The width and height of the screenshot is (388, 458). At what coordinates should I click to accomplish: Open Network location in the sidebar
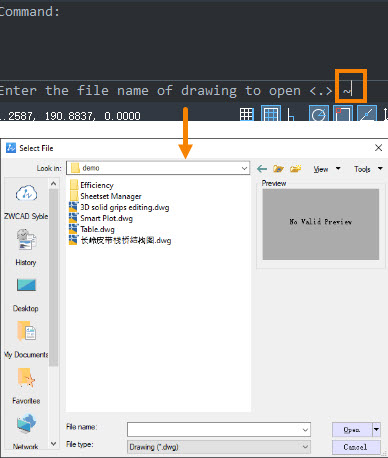pyautogui.click(x=26, y=432)
